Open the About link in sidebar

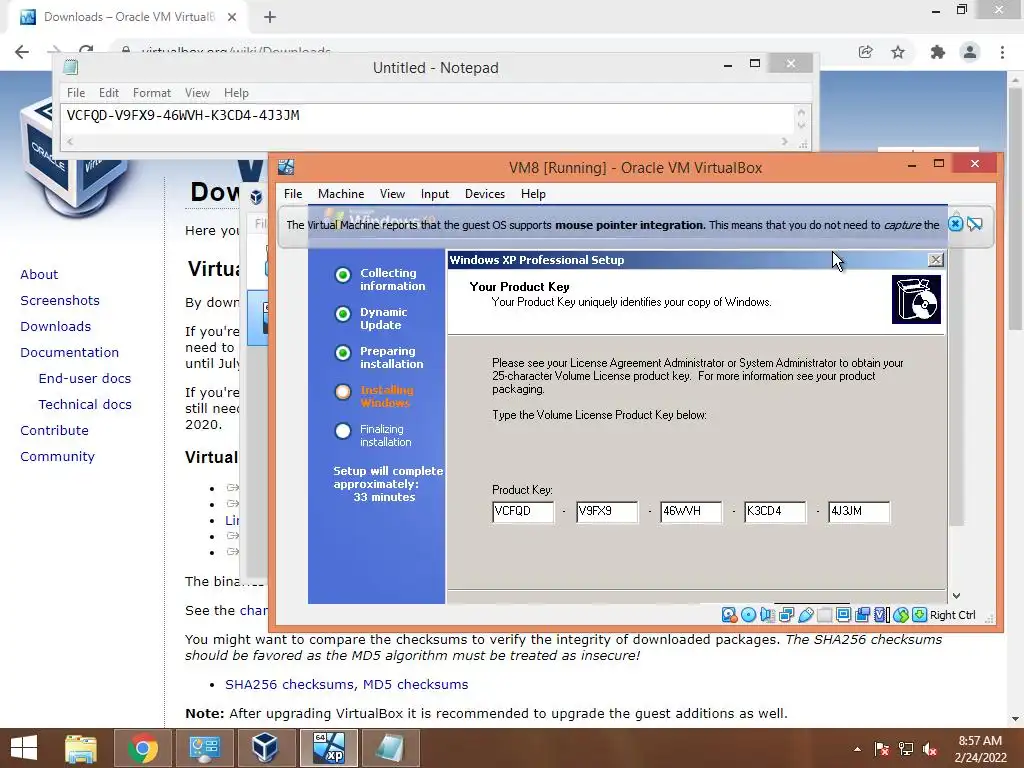pos(39,274)
